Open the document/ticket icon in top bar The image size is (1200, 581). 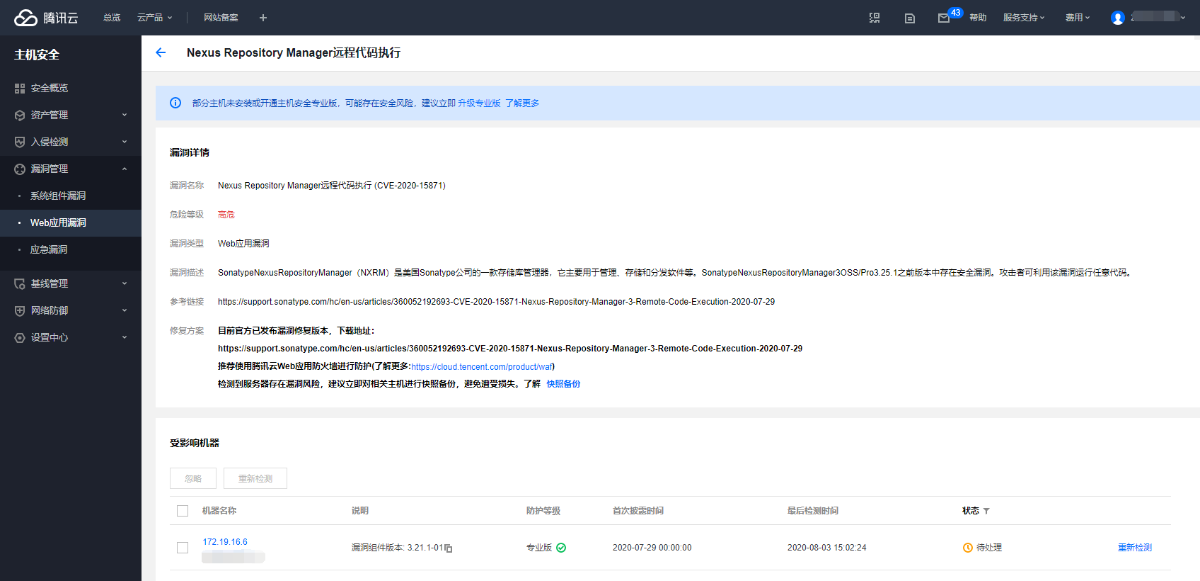(909, 17)
